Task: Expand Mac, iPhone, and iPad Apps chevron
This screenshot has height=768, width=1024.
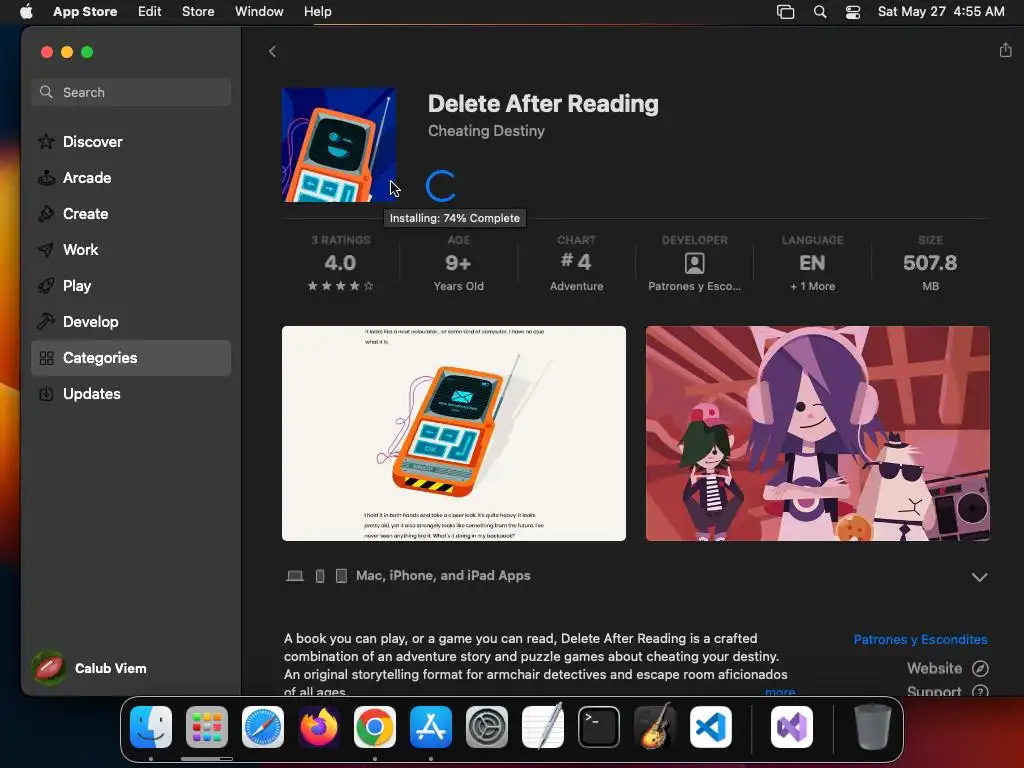Action: [979, 577]
